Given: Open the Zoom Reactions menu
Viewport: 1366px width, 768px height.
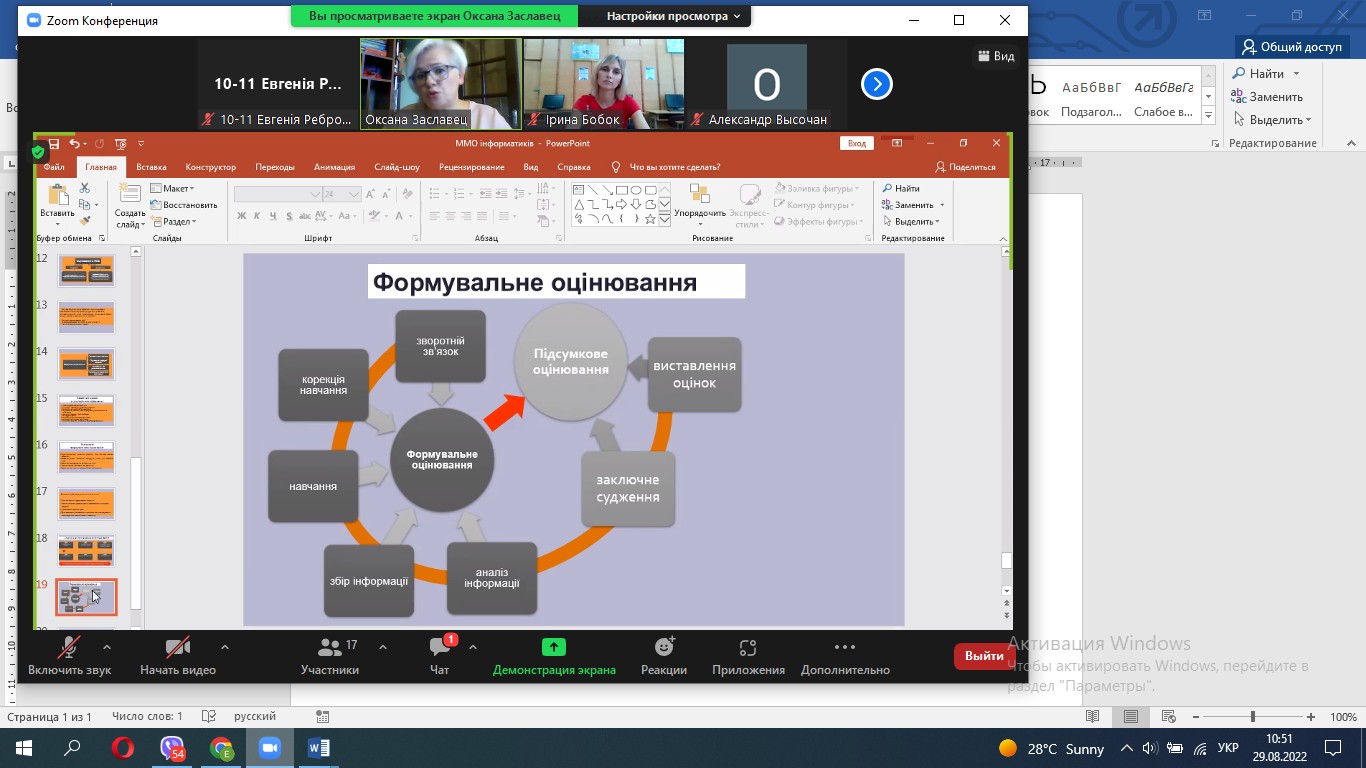Looking at the screenshot, I should 664,655.
